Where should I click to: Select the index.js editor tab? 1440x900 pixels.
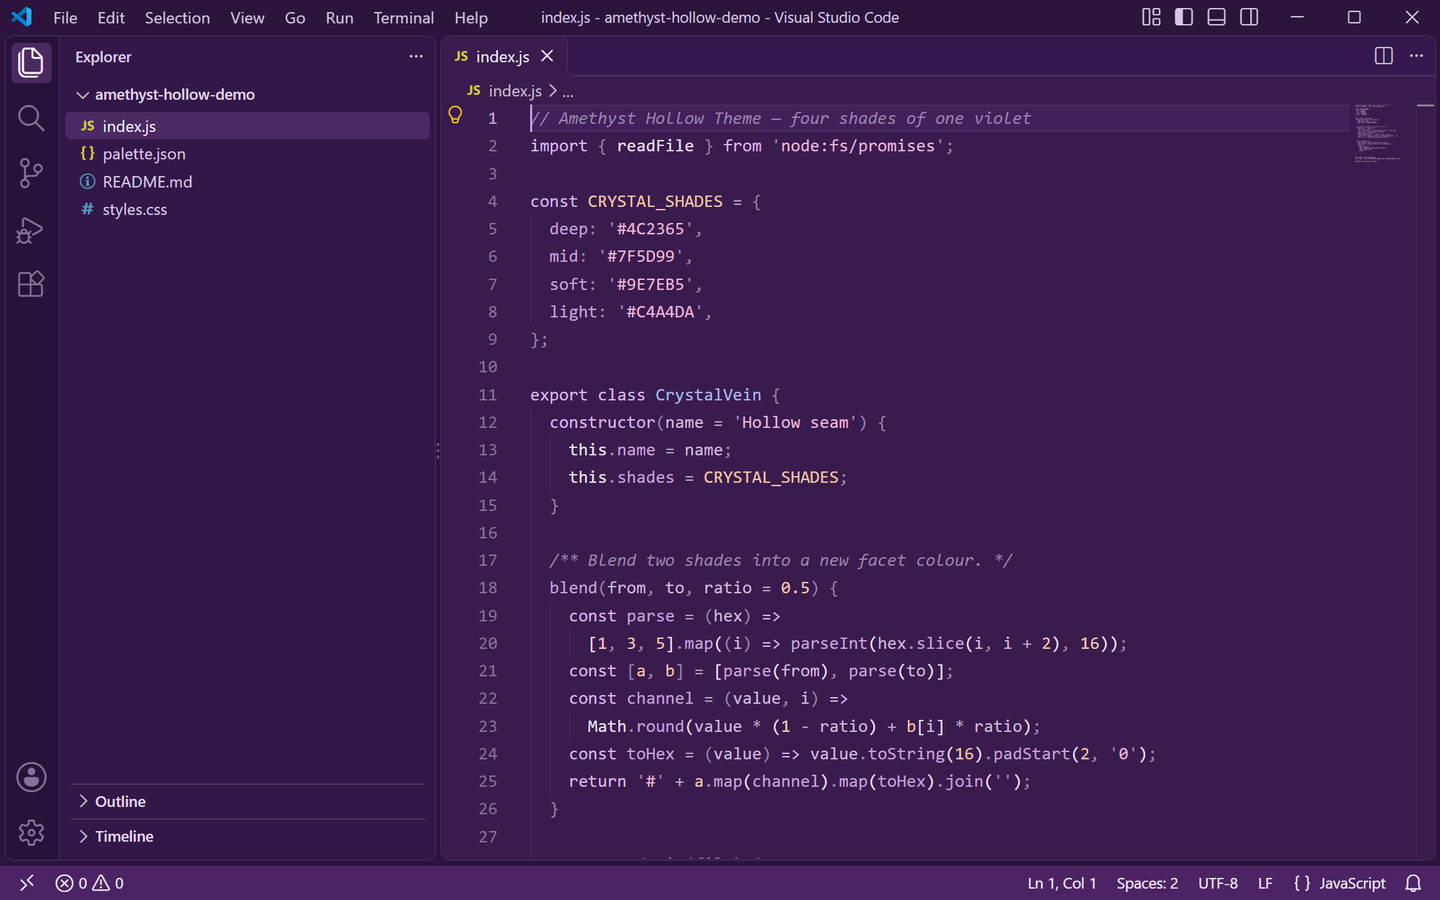coord(504,56)
